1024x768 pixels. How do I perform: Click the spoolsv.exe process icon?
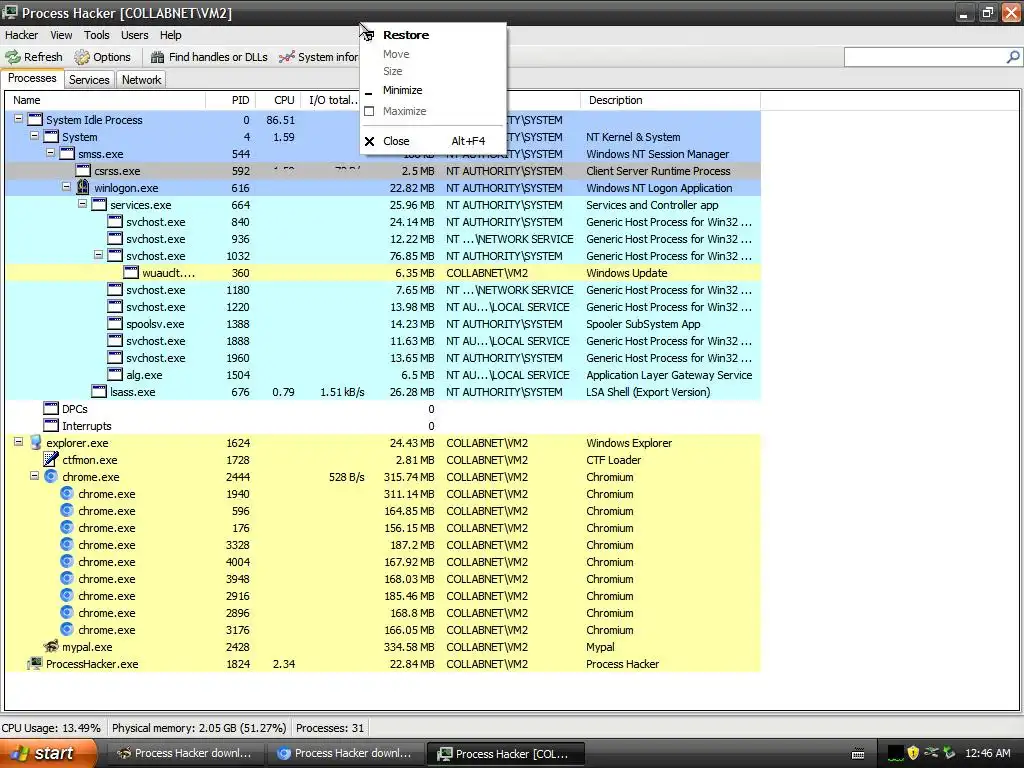(115, 323)
